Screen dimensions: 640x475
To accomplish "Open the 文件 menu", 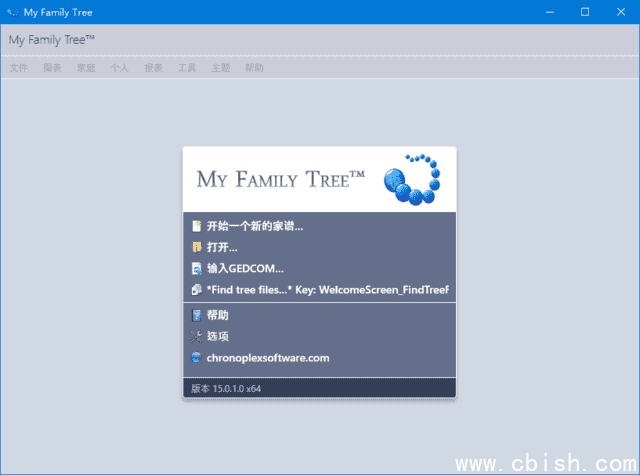I will [x=19, y=68].
